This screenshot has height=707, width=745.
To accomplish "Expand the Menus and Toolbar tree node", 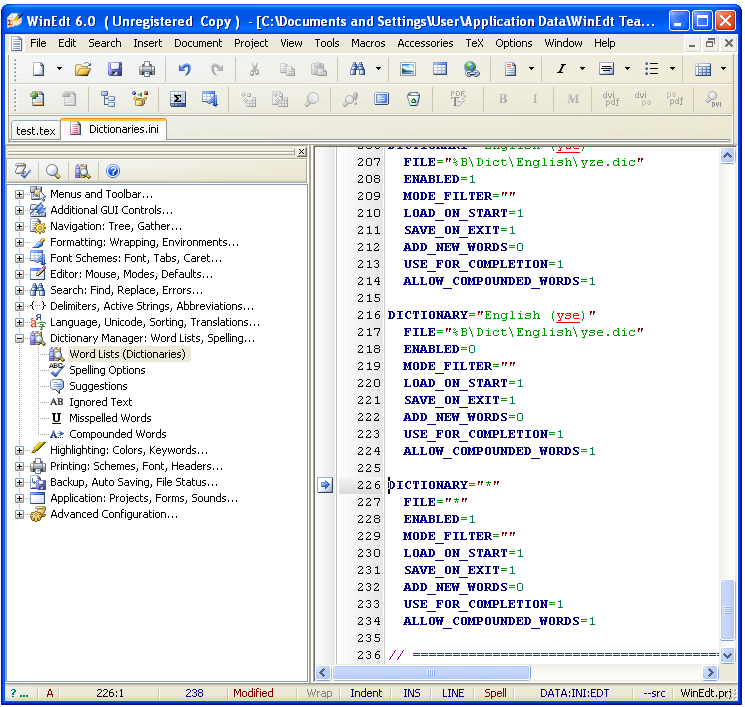I will pyautogui.click(x=19, y=194).
